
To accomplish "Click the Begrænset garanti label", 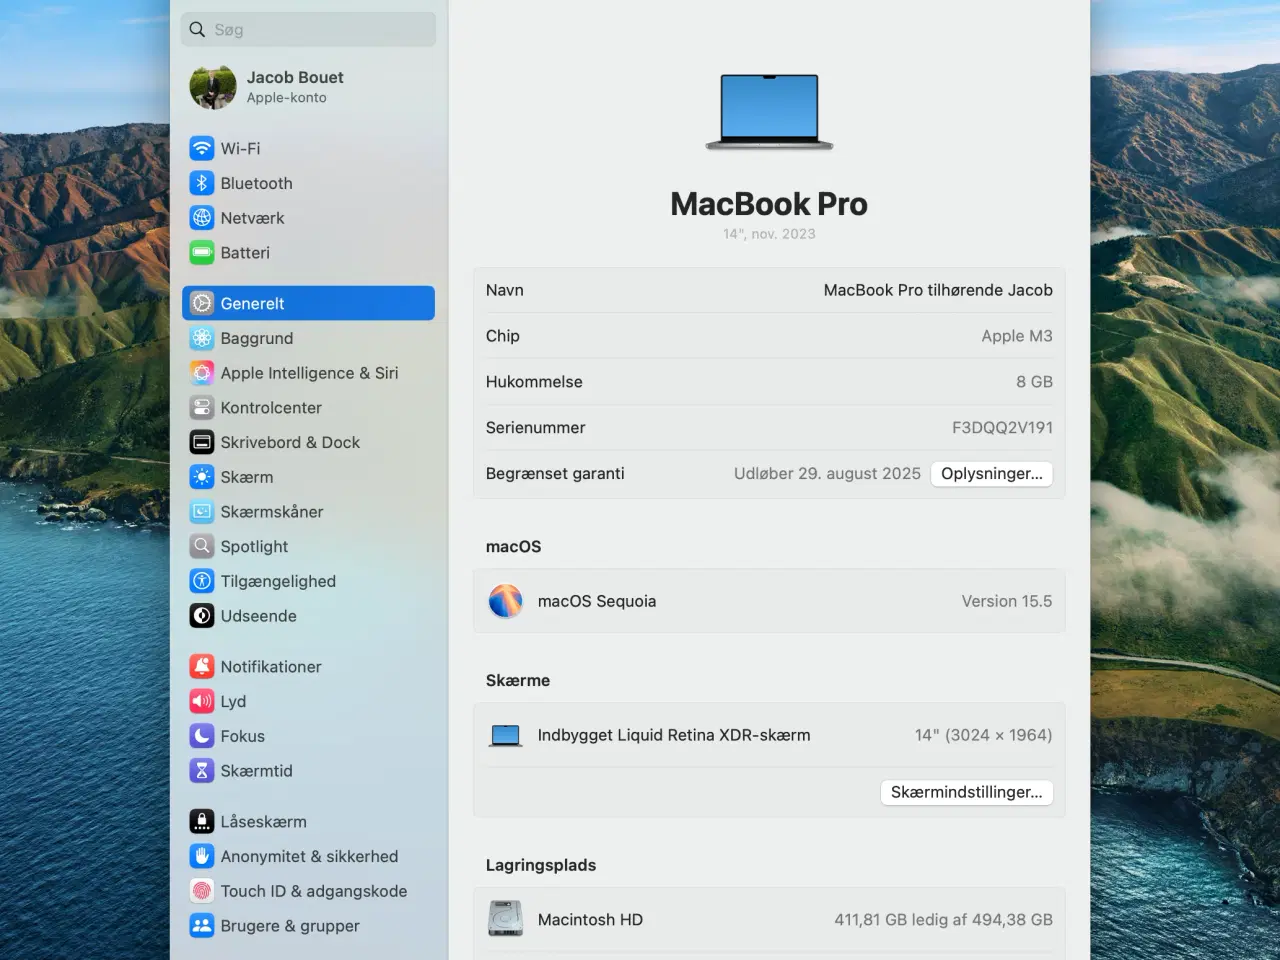I will pyautogui.click(x=555, y=473).
